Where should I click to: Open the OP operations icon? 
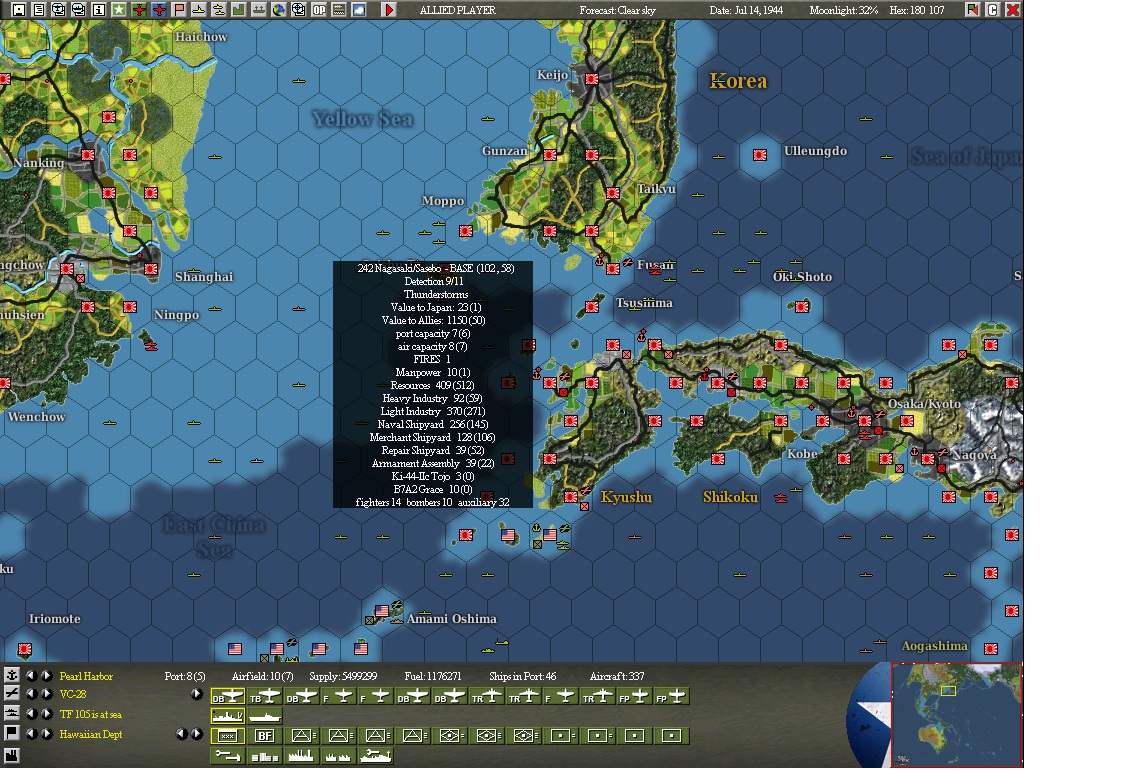[318, 9]
